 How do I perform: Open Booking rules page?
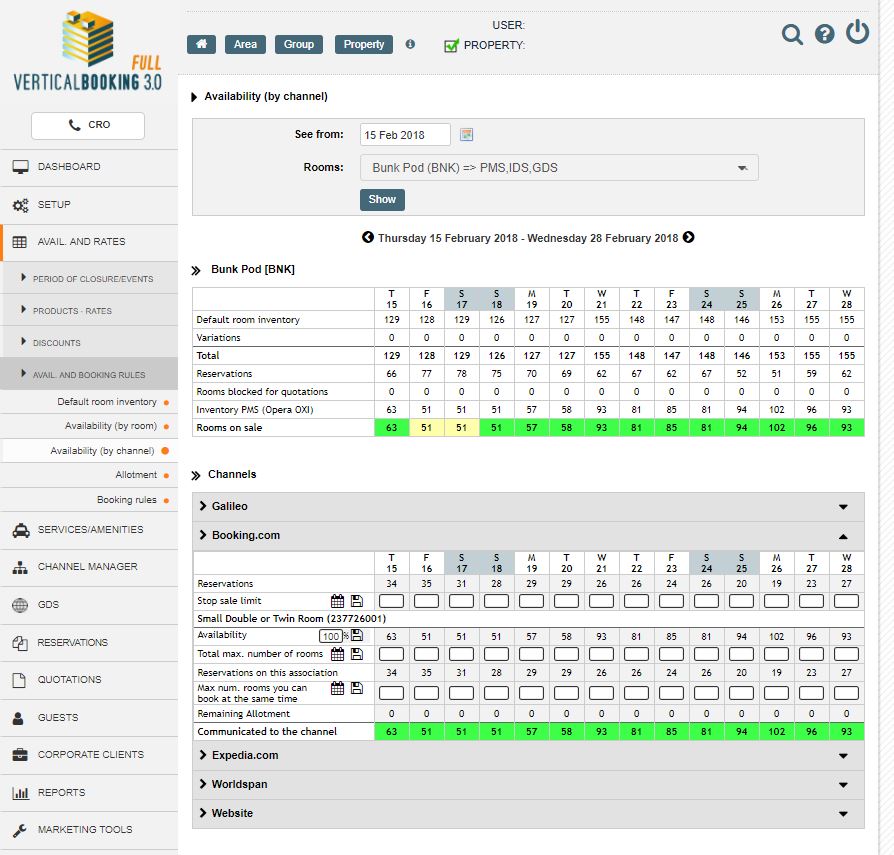tap(89, 500)
